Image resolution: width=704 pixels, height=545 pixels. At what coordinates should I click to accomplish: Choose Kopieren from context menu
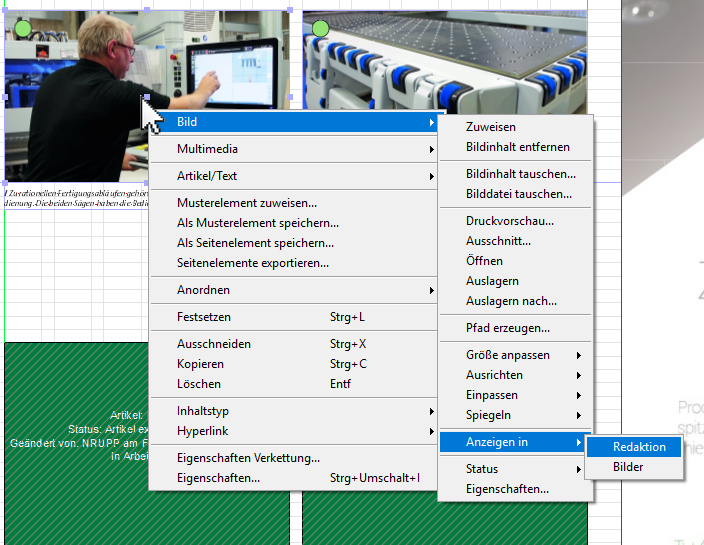click(200, 364)
